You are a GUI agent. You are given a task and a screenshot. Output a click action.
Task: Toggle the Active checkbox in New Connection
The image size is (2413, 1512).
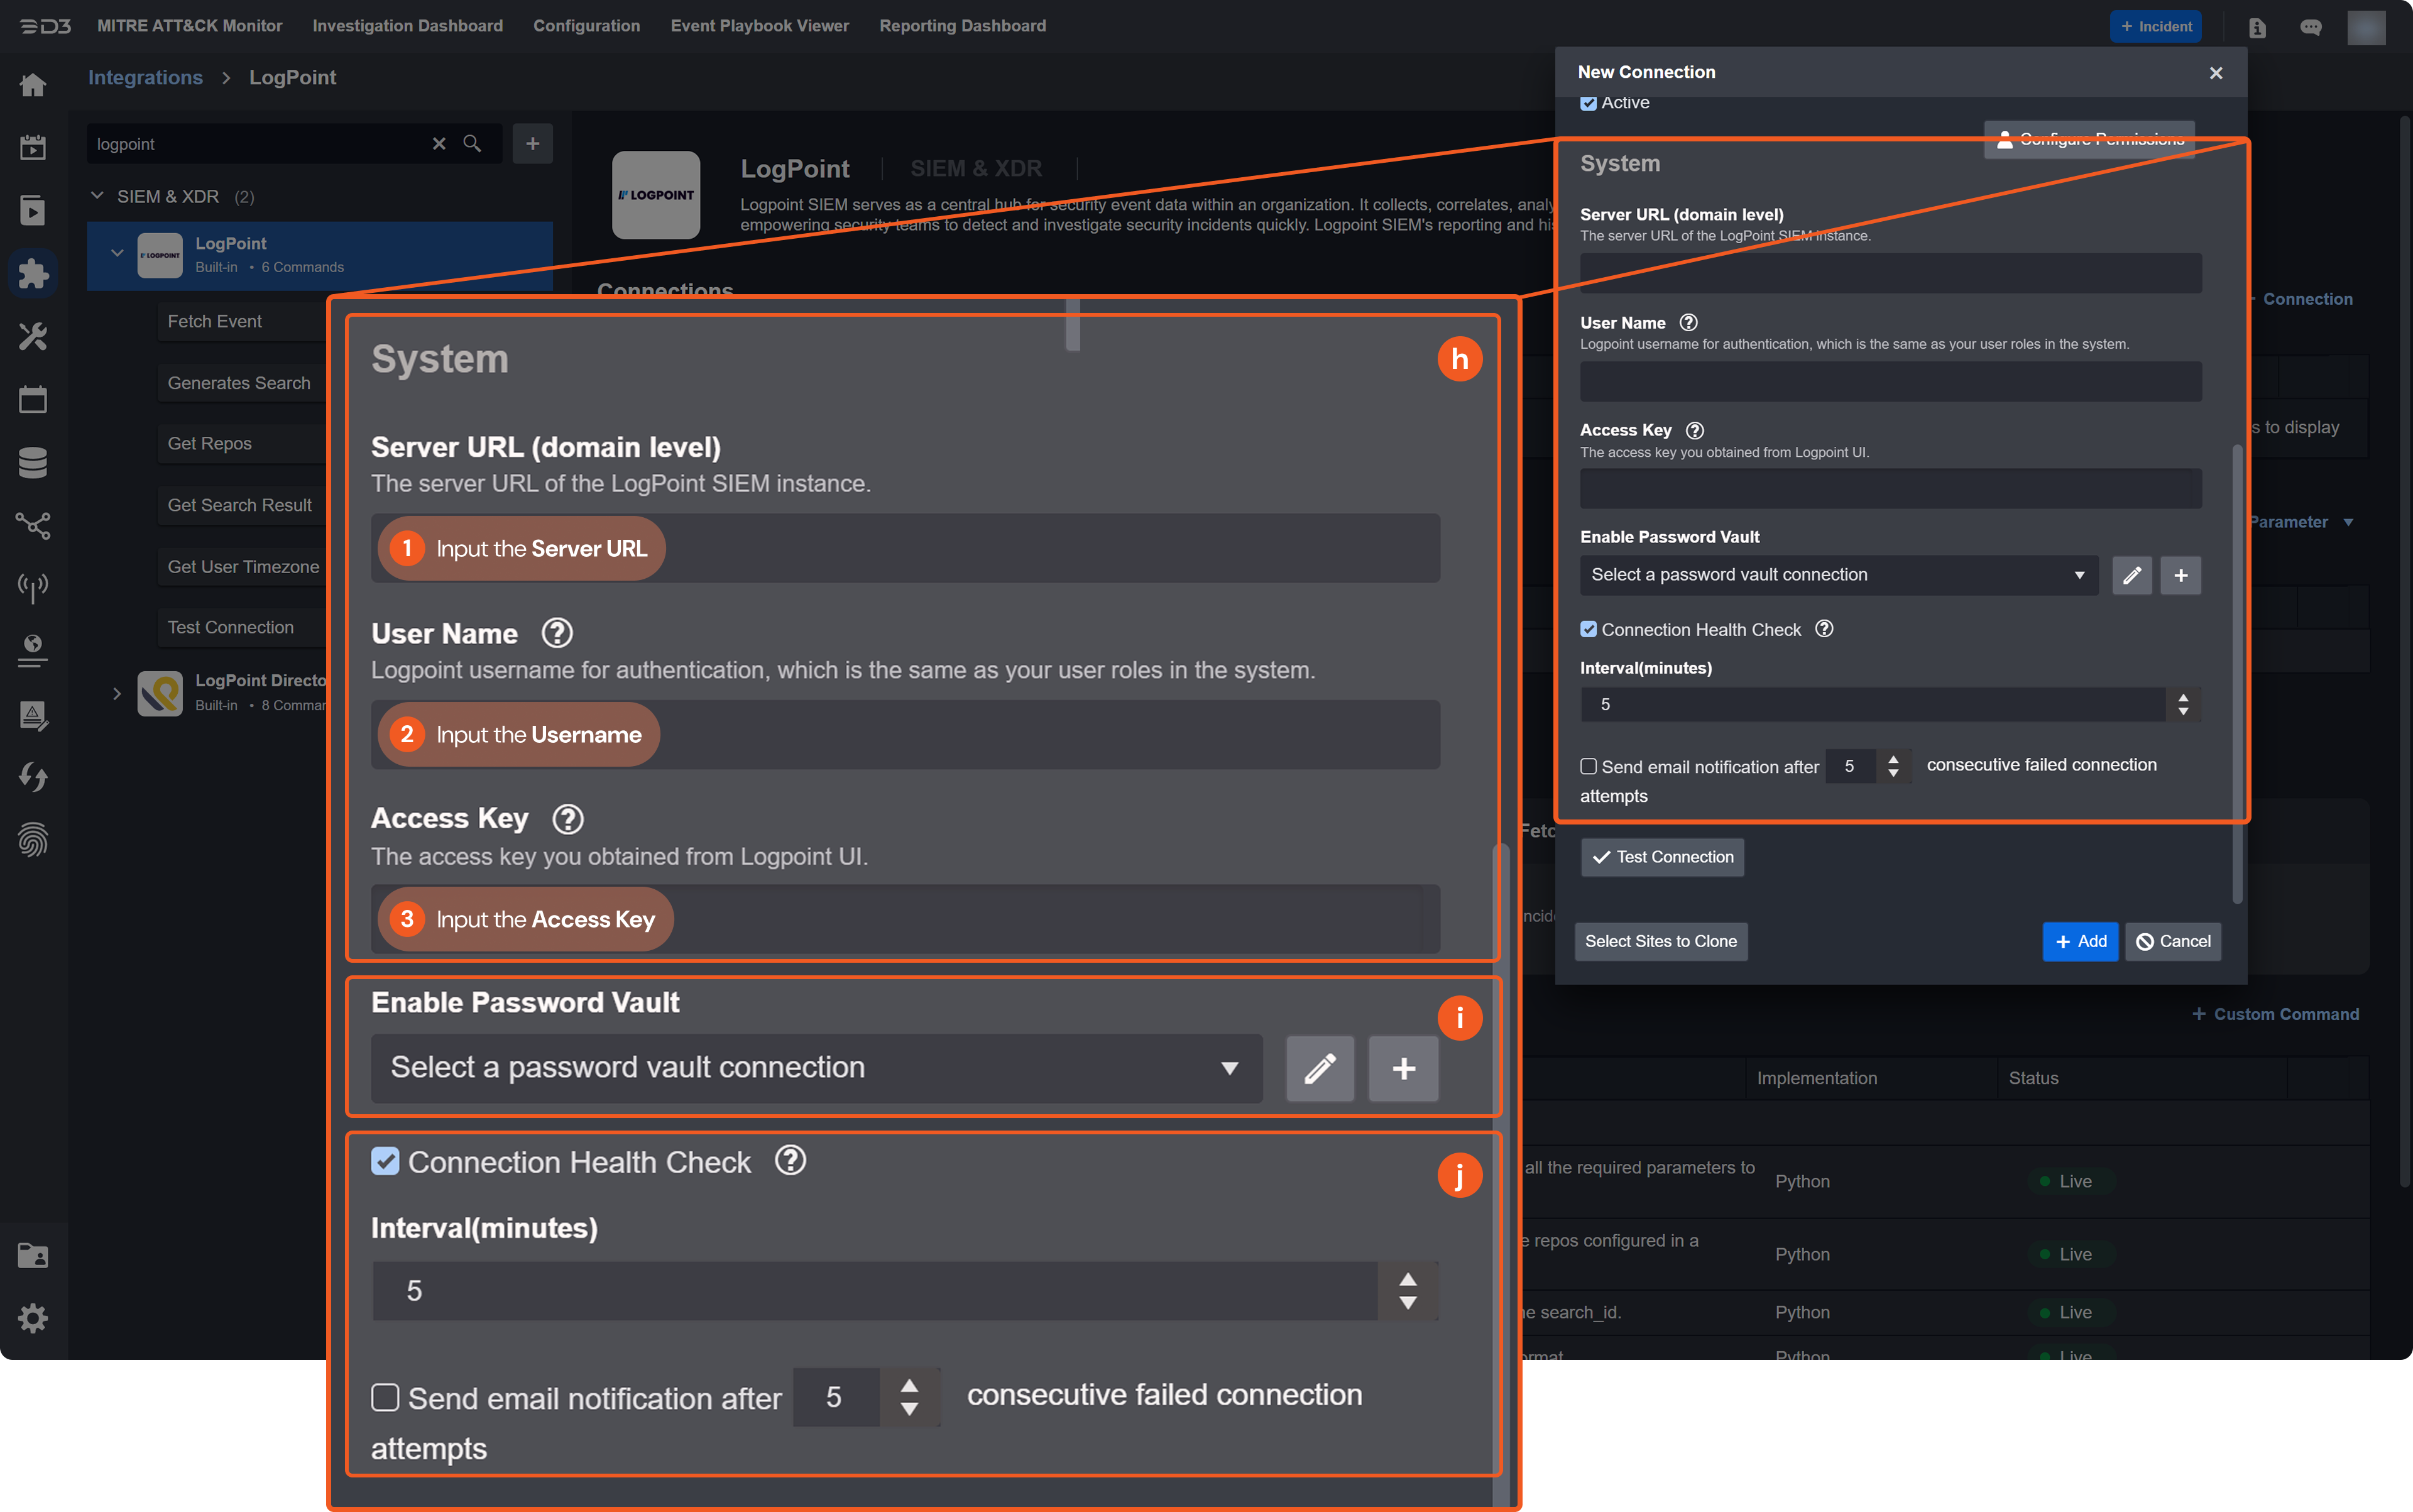click(1588, 103)
